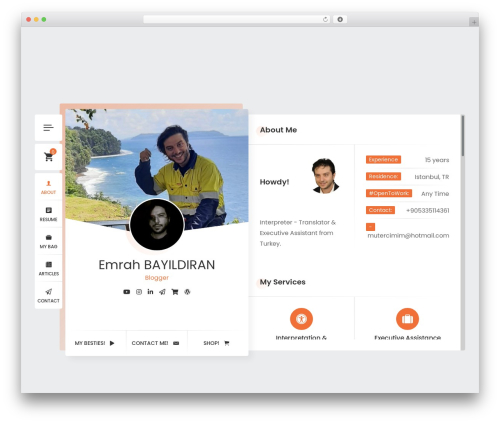Click the Experience orange label

pyautogui.click(x=383, y=160)
